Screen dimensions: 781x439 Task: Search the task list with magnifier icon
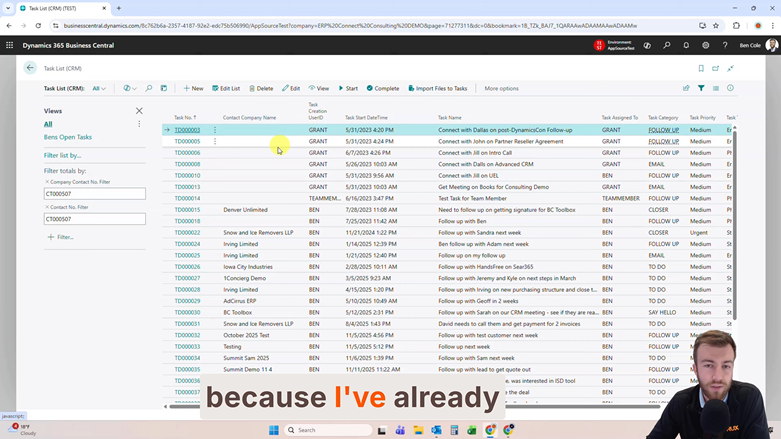point(148,88)
